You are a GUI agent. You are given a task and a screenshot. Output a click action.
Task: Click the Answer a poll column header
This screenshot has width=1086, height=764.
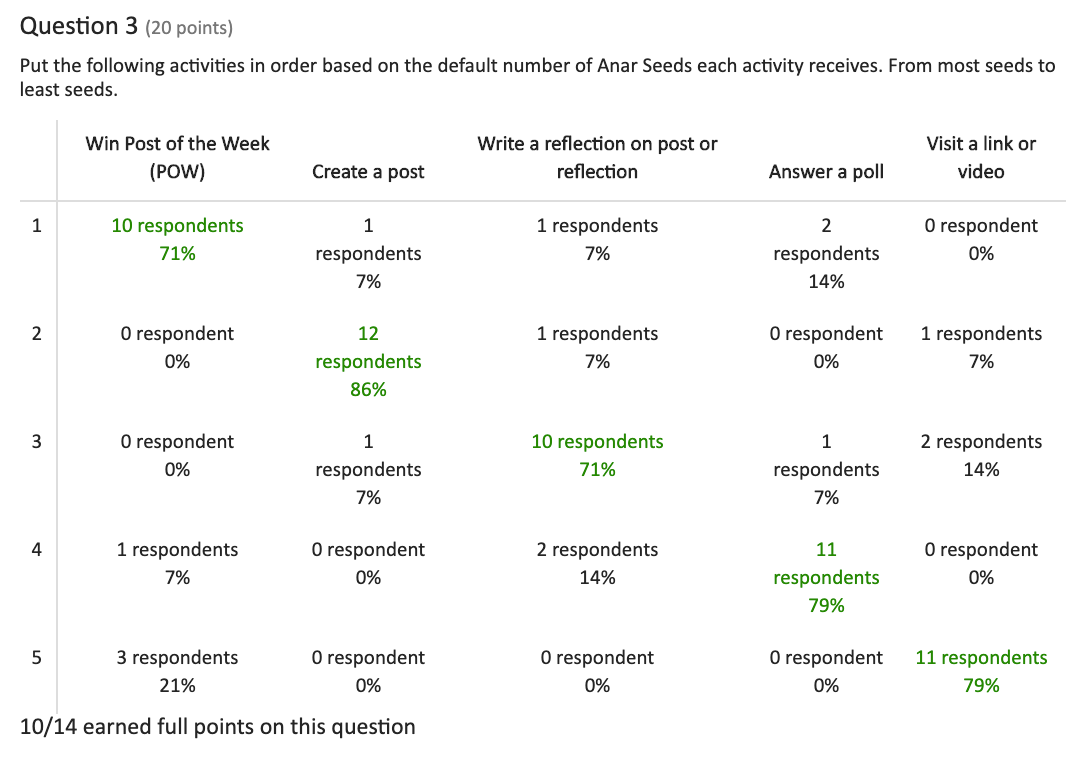(826, 171)
